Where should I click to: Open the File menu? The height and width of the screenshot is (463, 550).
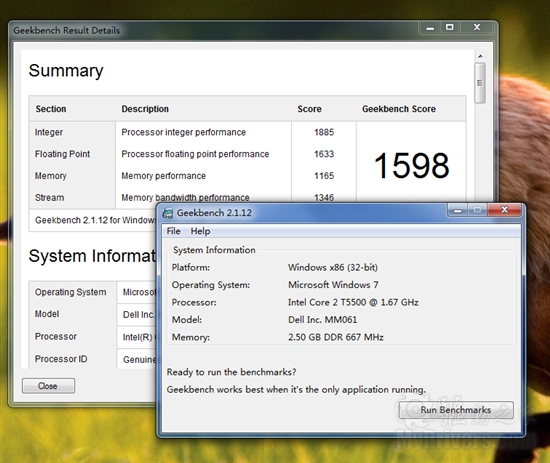point(173,231)
